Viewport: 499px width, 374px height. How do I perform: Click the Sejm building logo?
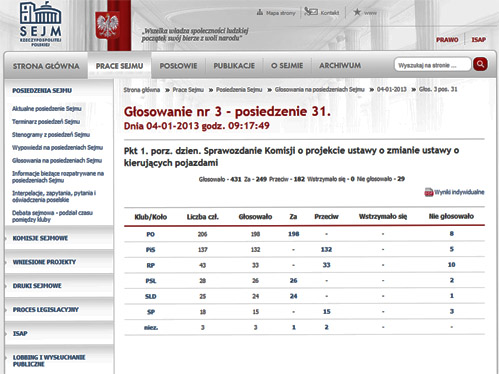pos(40,24)
